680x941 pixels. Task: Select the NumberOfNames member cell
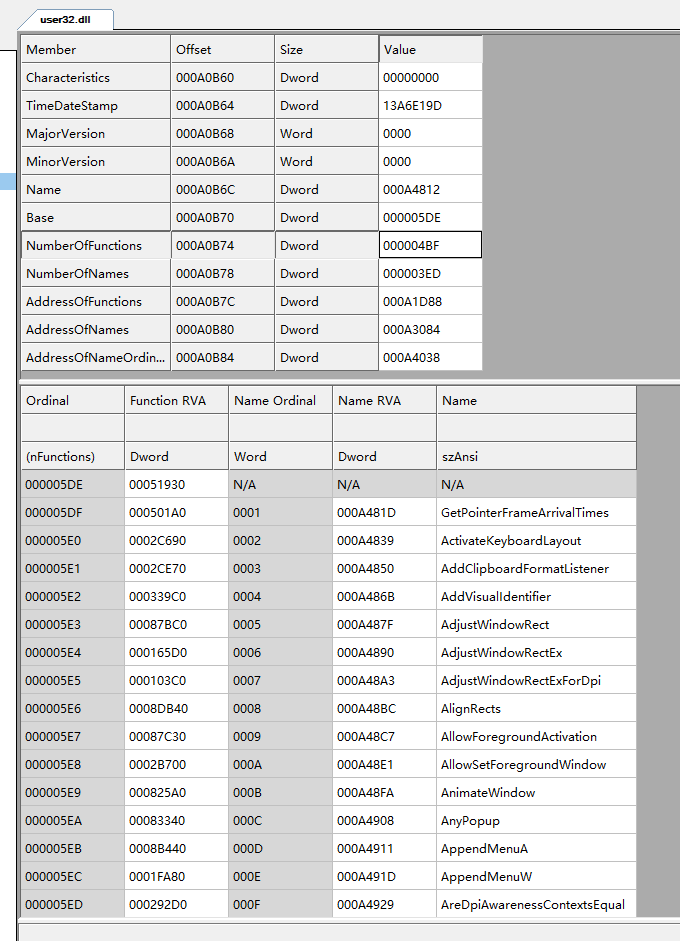click(x=96, y=274)
